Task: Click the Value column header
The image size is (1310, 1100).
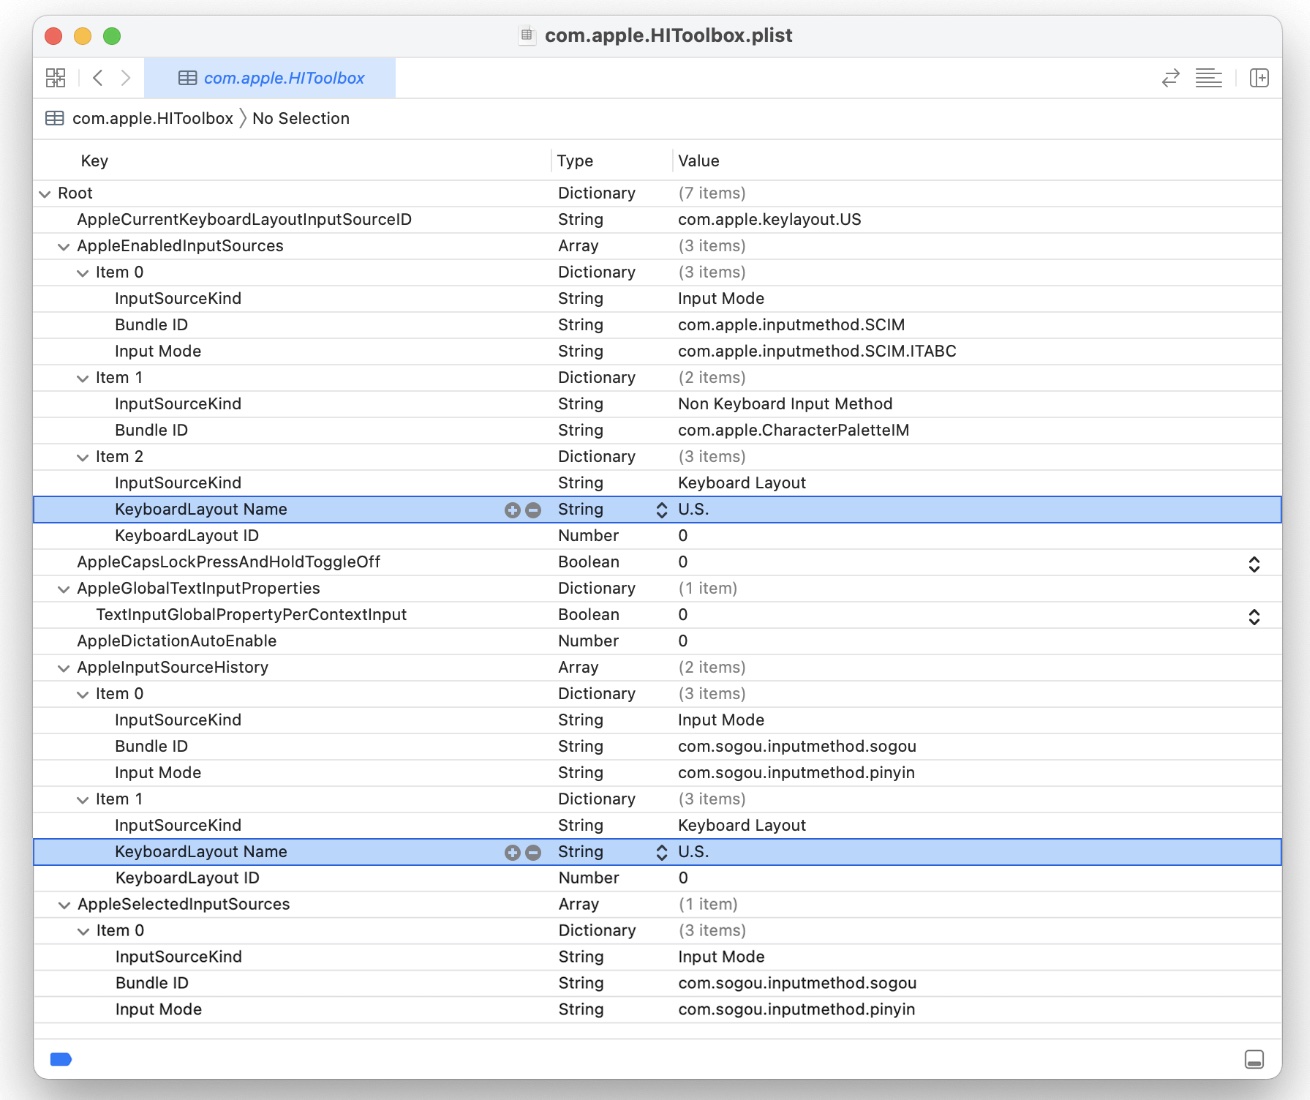Action: pos(698,161)
